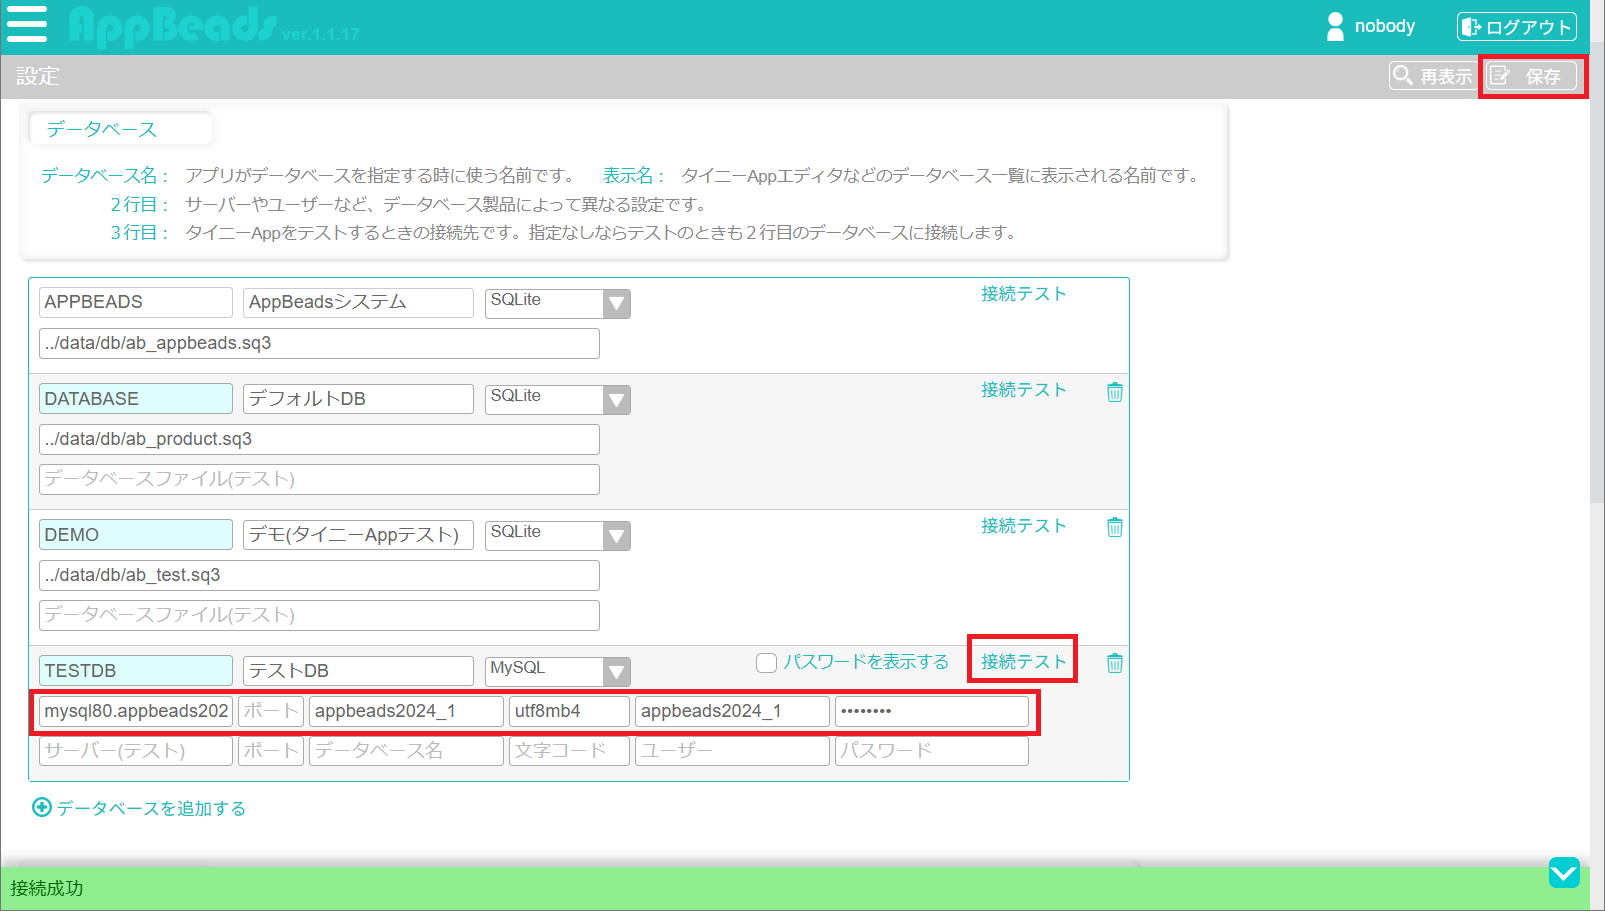Run 接続テスト for DEMO

coord(1023,526)
